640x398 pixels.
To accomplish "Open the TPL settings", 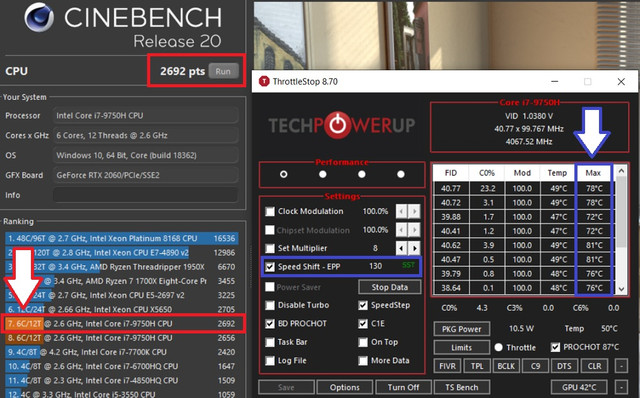I will pos(477,366).
